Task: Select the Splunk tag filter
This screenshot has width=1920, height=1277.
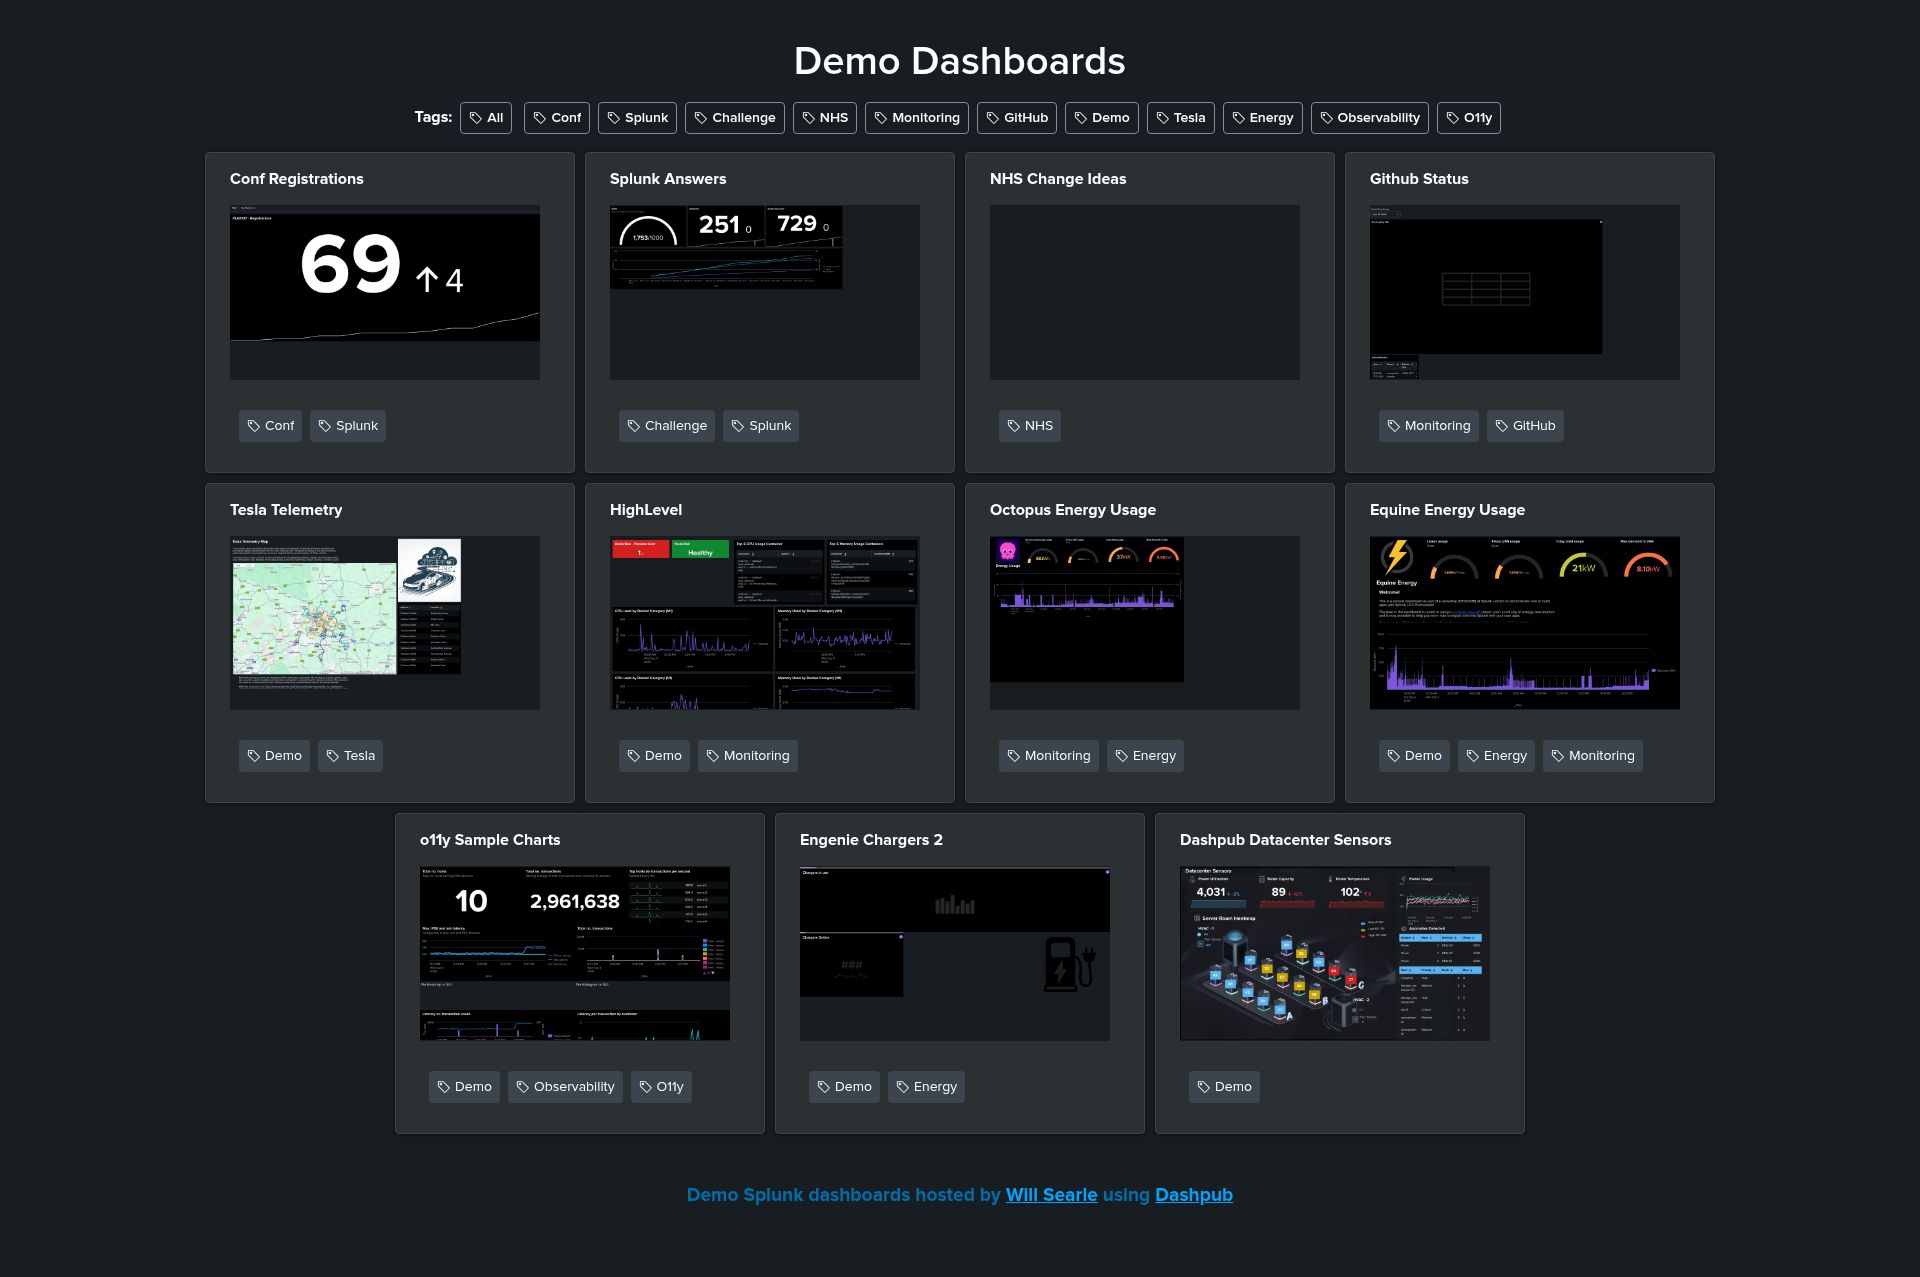Action: [637, 117]
